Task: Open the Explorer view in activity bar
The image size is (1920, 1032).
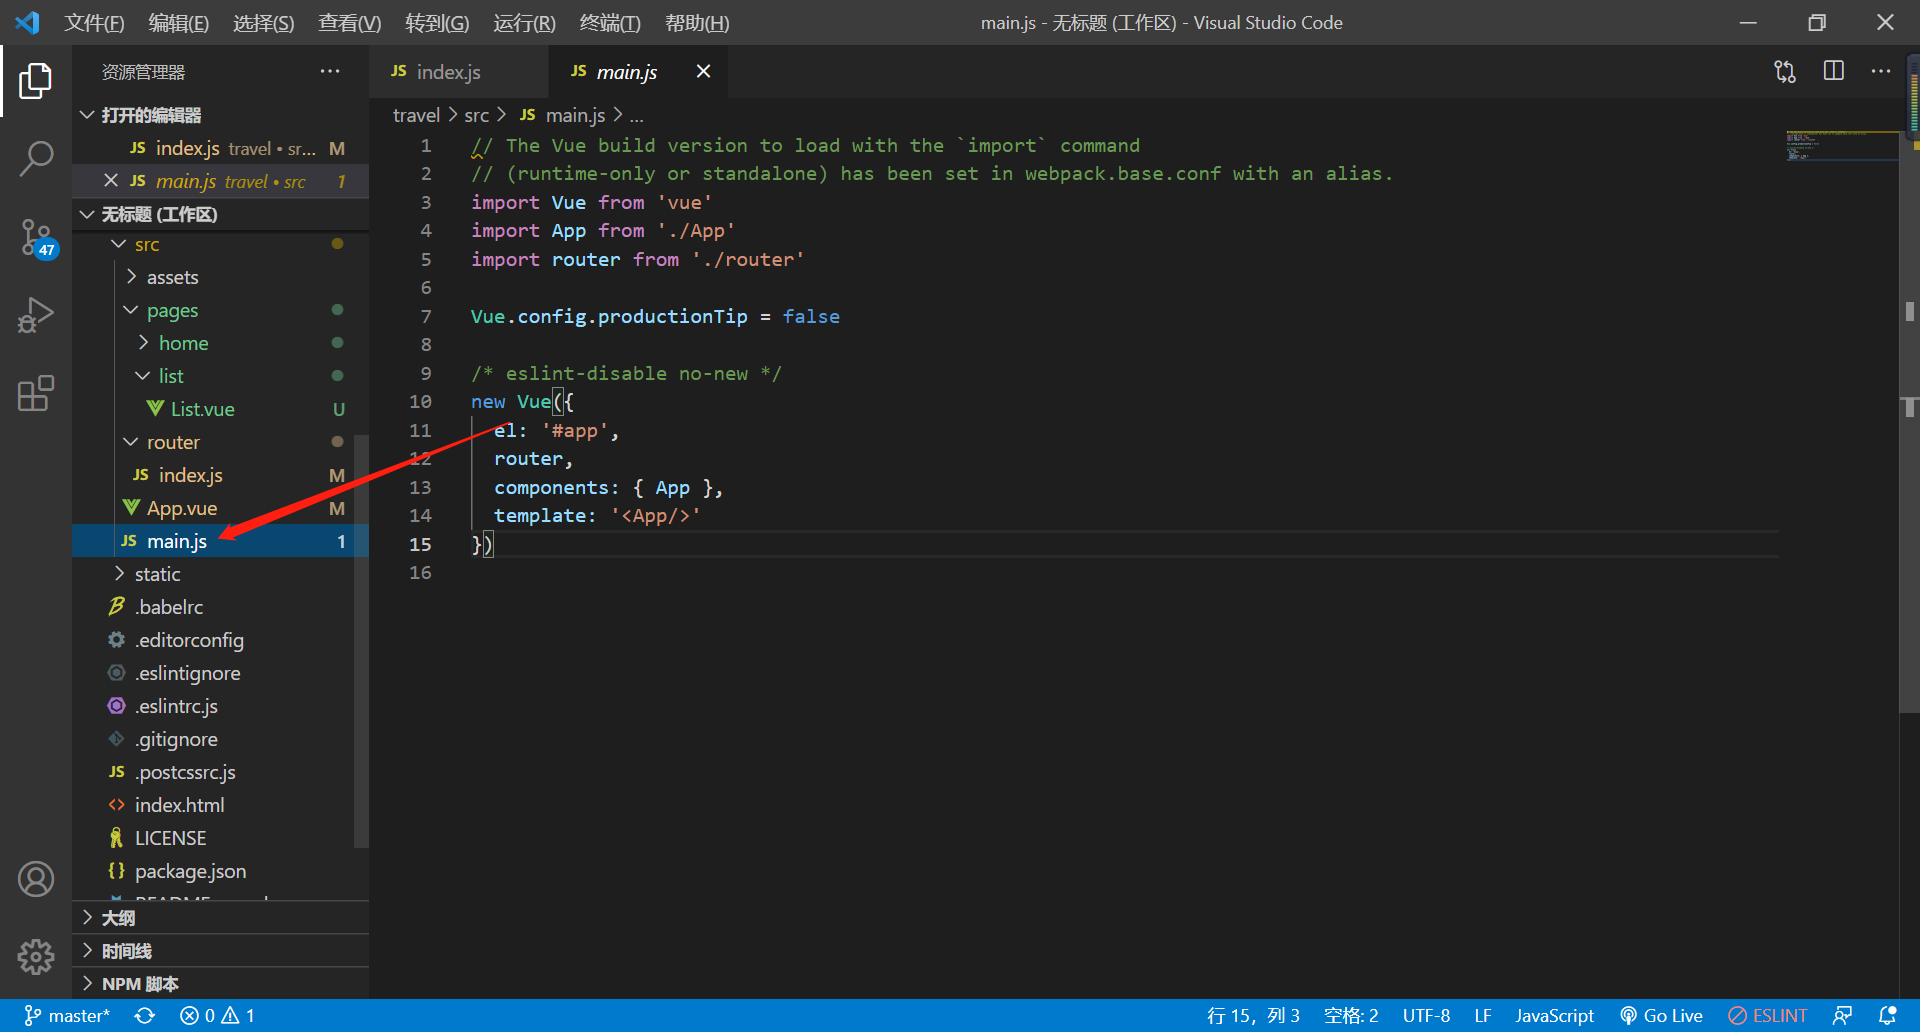Action: click(35, 81)
